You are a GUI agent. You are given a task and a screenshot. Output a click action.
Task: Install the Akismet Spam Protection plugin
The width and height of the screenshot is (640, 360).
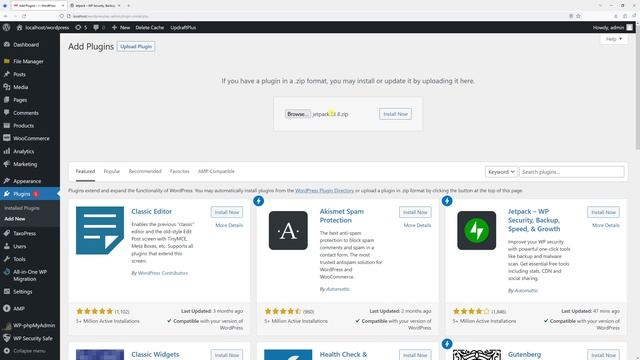(415, 212)
